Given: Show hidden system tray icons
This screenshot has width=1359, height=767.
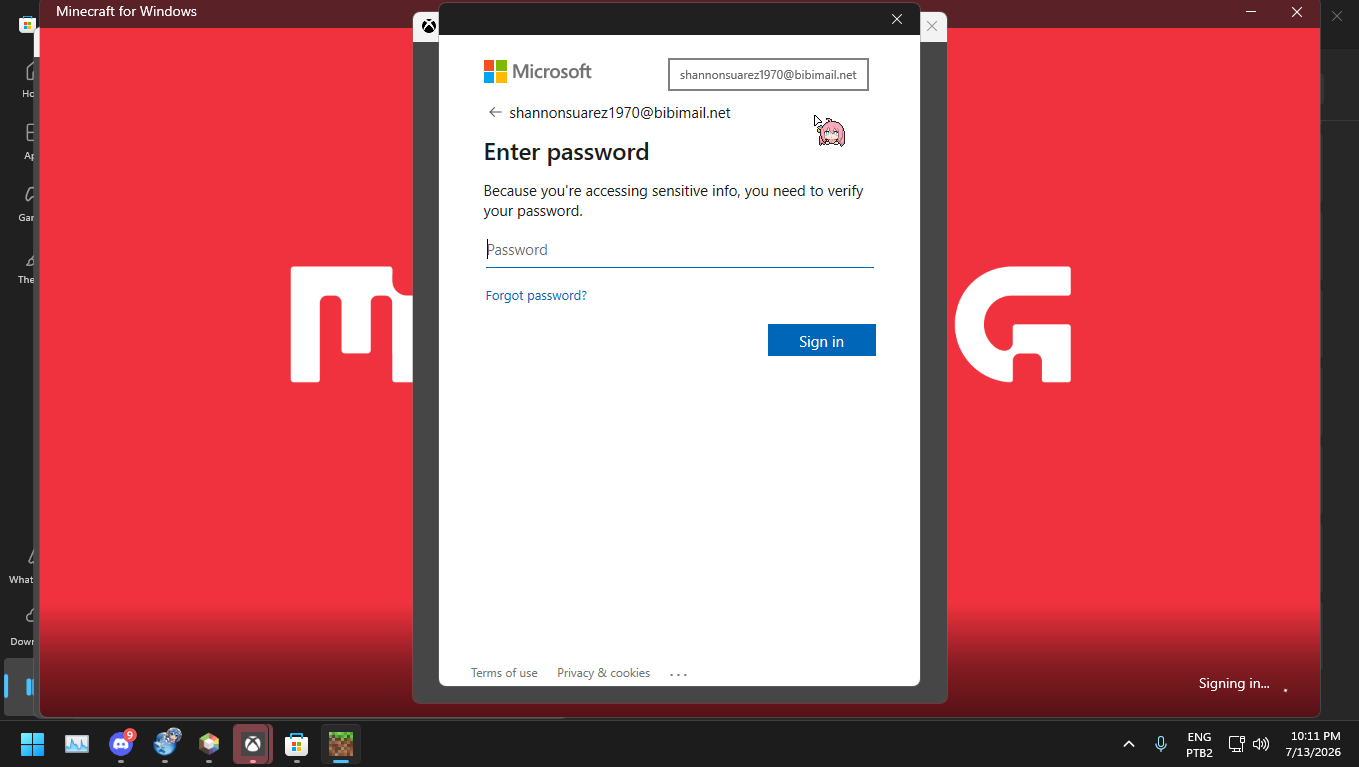Looking at the screenshot, I should 1129,744.
